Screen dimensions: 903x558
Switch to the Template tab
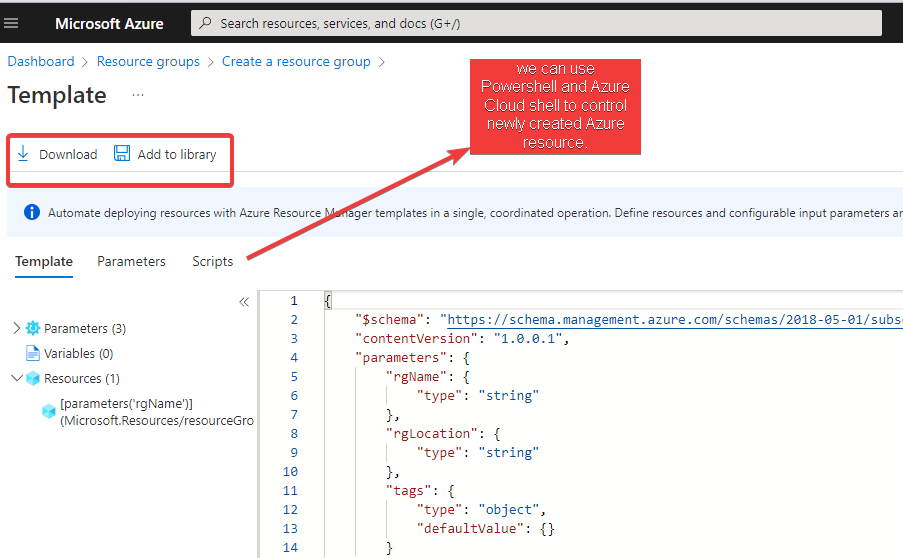pyautogui.click(x=44, y=261)
